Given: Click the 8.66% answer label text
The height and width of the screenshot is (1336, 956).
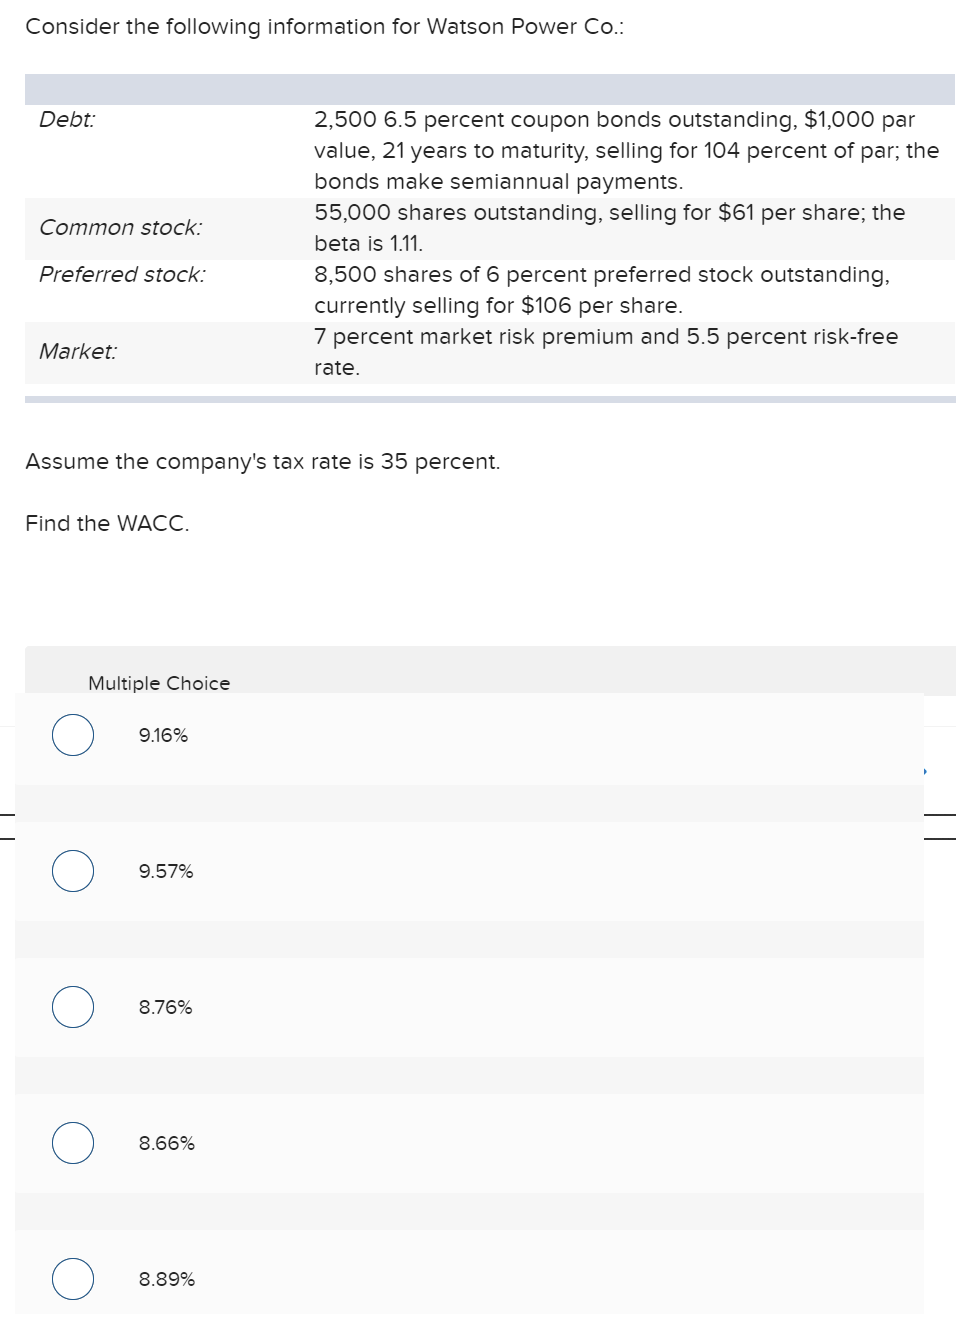Looking at the screenshot, I should point(164,1143).
